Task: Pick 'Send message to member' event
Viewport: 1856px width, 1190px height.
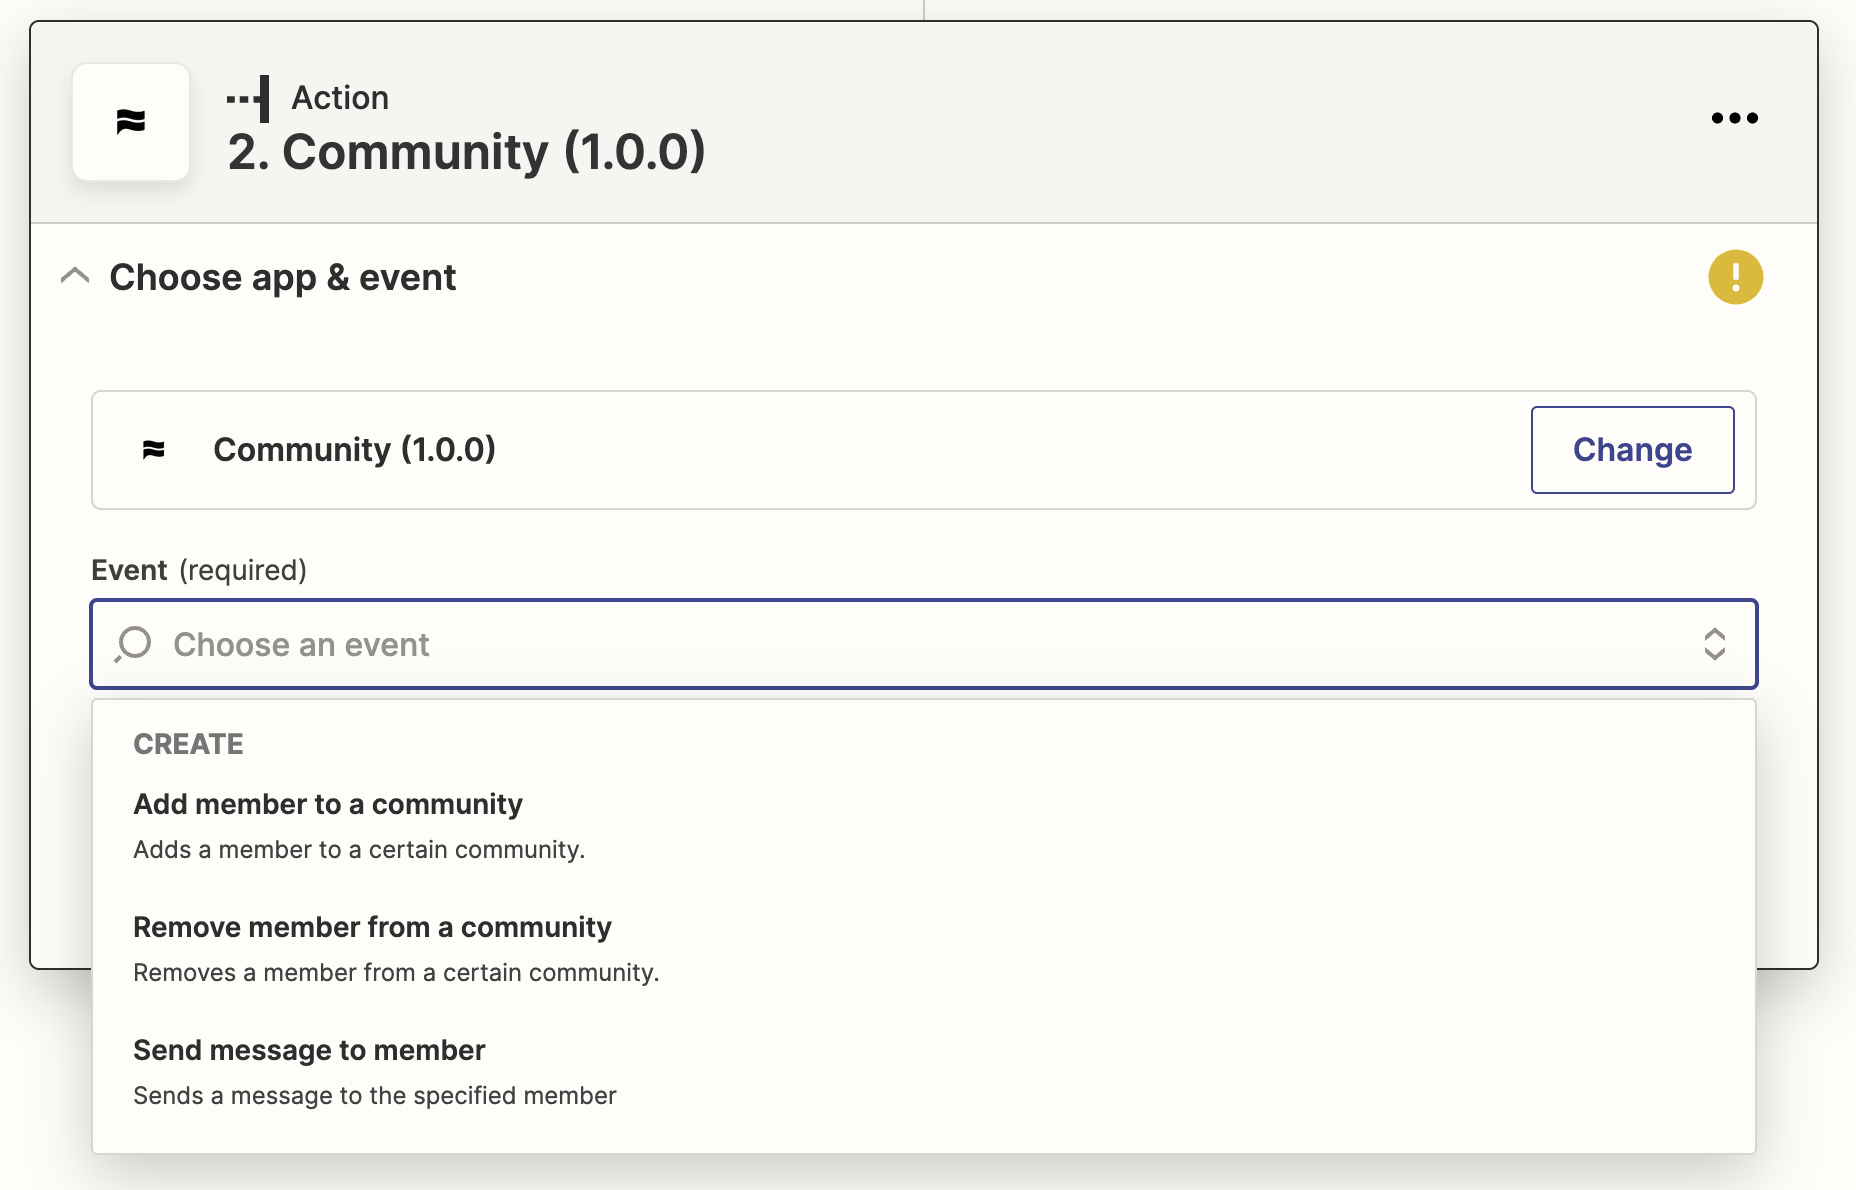Action: [309, 1050]
